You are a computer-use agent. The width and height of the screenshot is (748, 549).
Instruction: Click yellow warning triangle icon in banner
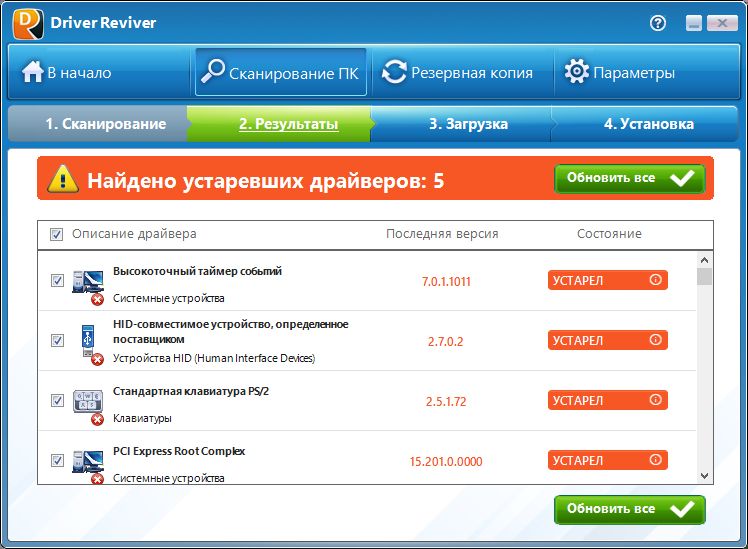click(63, 179)
